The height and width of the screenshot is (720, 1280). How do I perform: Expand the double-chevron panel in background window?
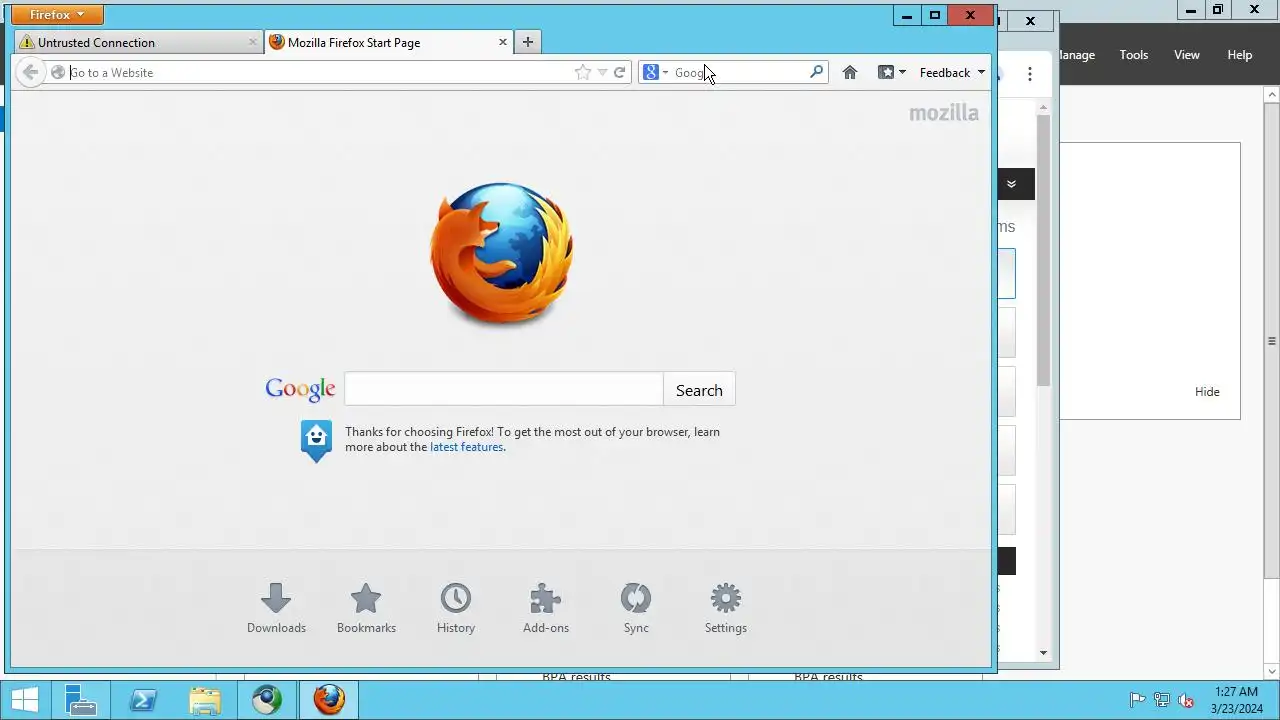[x=1011, y=184]
